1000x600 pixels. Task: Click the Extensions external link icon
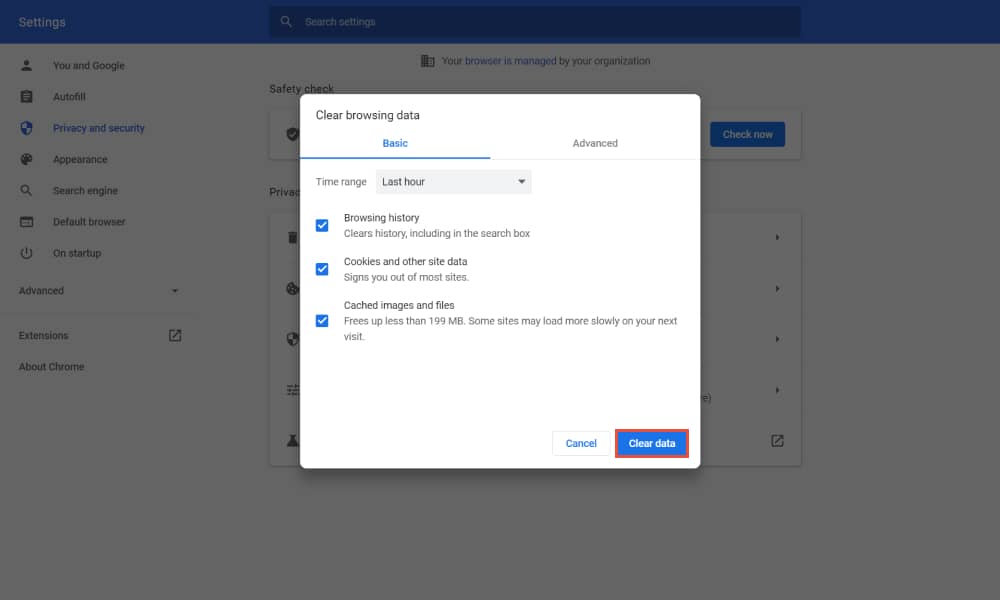coord(175,335)
